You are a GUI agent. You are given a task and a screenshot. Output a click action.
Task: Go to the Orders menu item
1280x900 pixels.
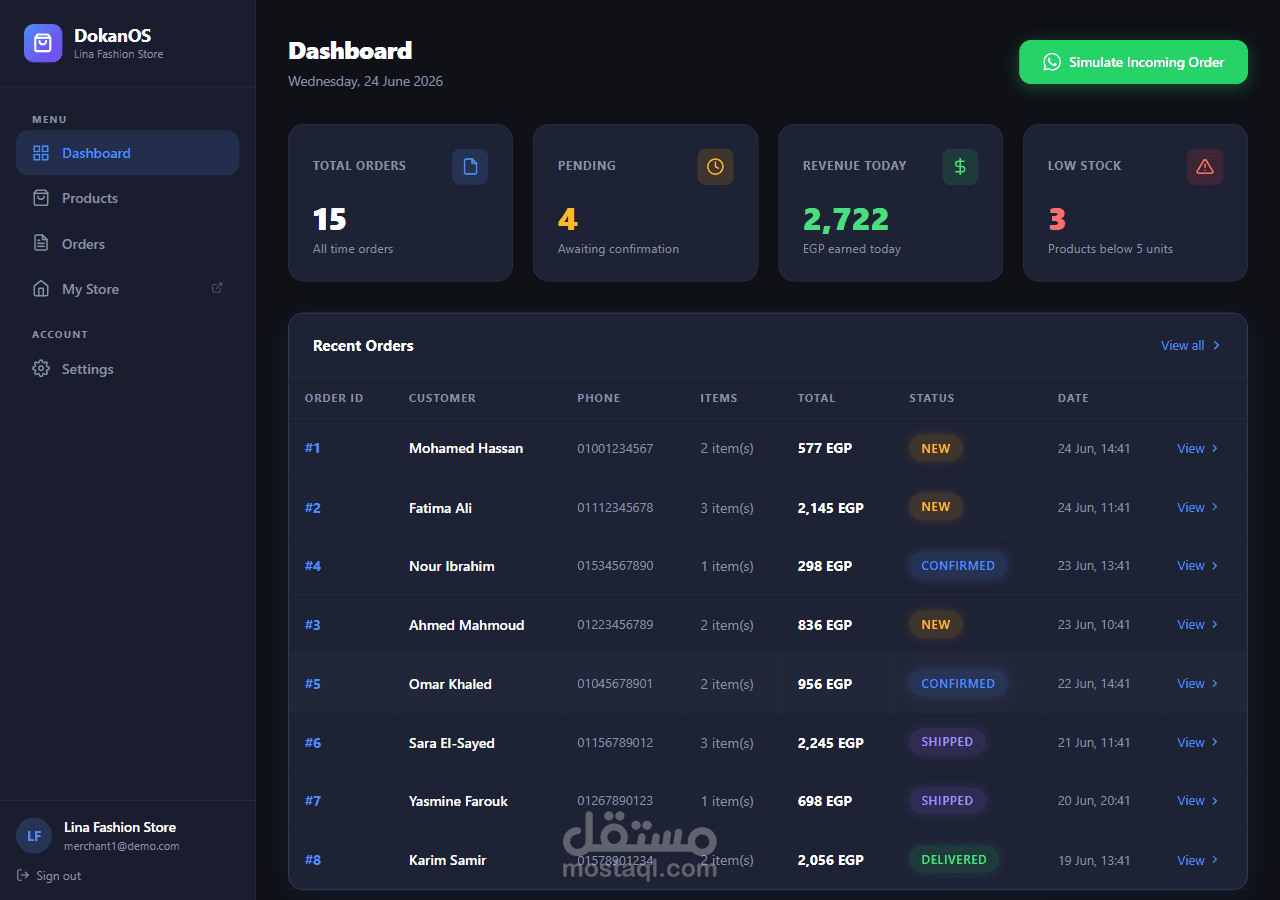click(x=128, y=244)
